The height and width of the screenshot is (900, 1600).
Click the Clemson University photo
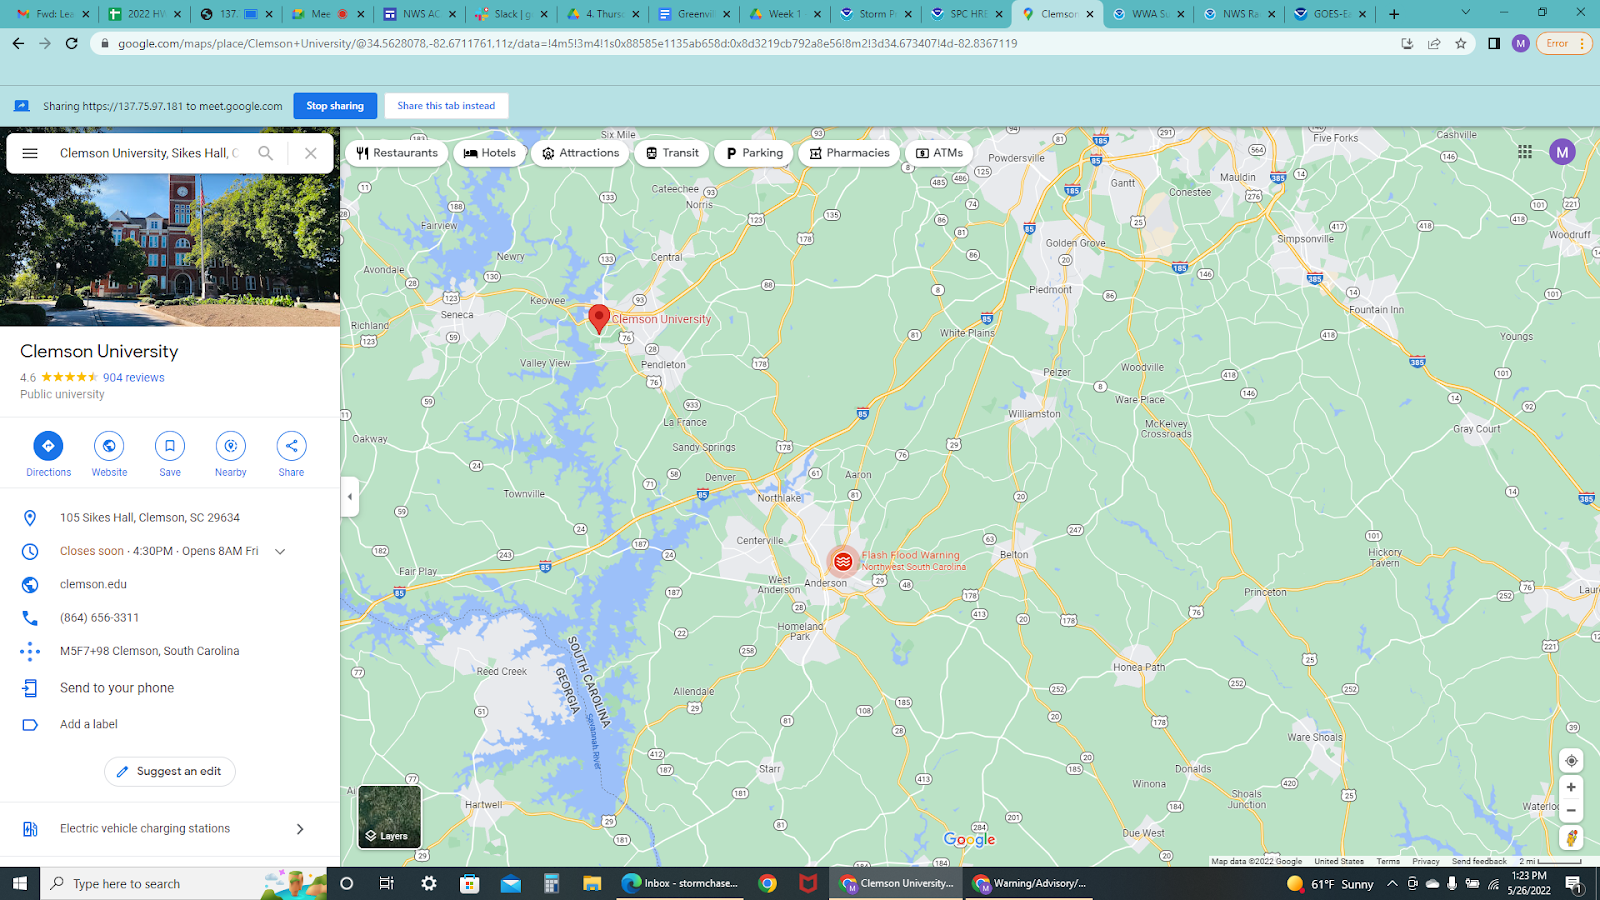(x=170, y=250)
